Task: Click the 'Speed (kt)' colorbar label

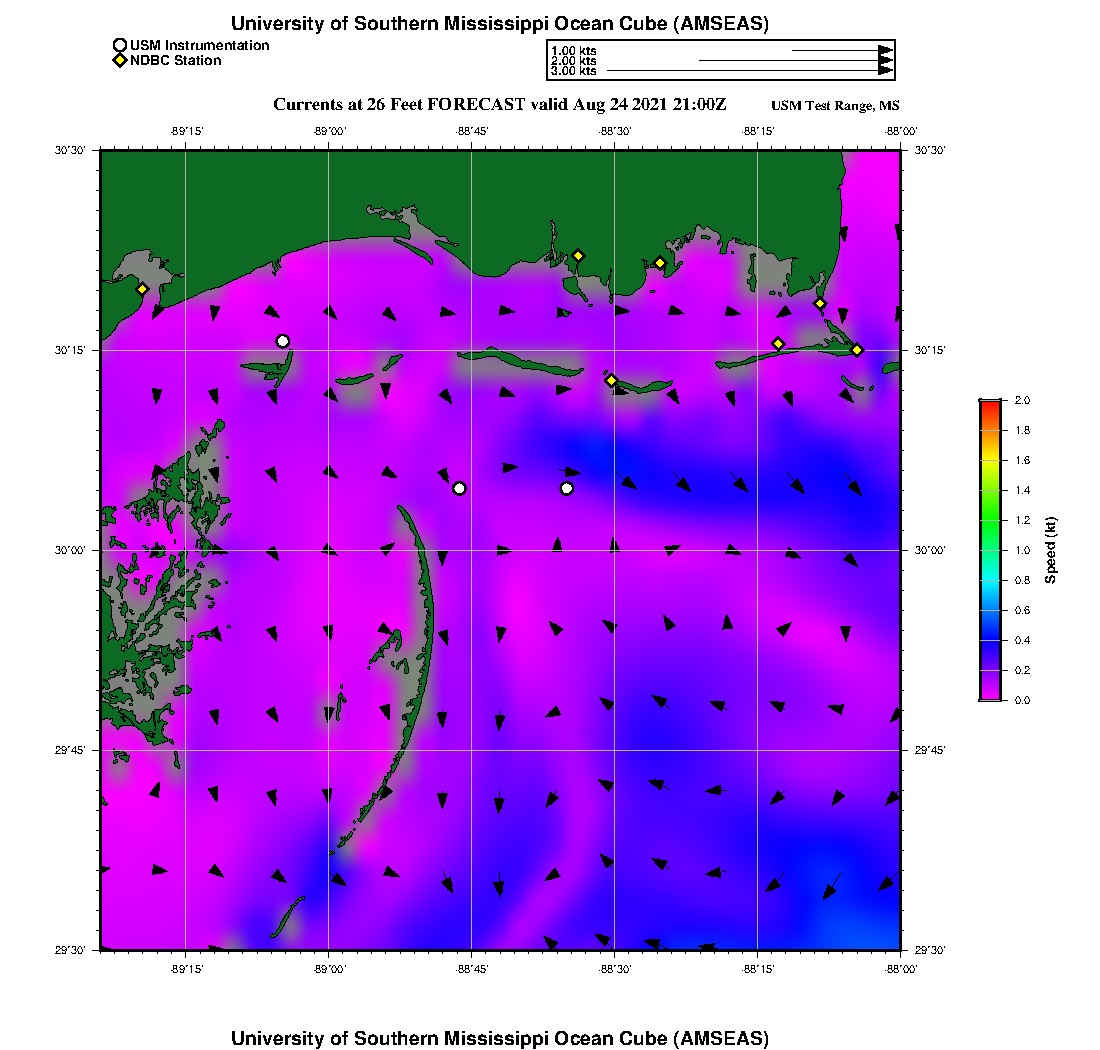Action: (1050, 550)
